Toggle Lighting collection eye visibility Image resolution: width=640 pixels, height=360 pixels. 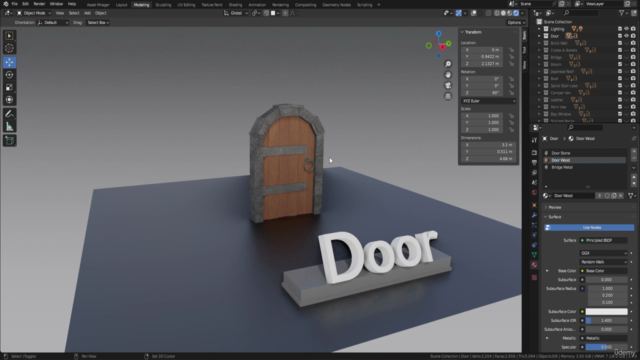pos(627,29)
